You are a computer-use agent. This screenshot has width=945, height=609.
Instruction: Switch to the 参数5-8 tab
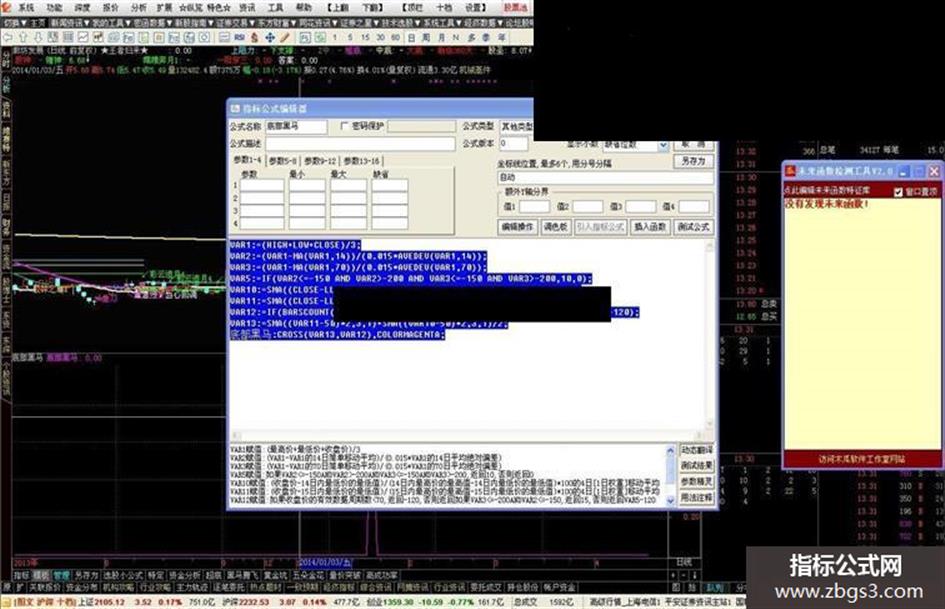coord(283,160)
